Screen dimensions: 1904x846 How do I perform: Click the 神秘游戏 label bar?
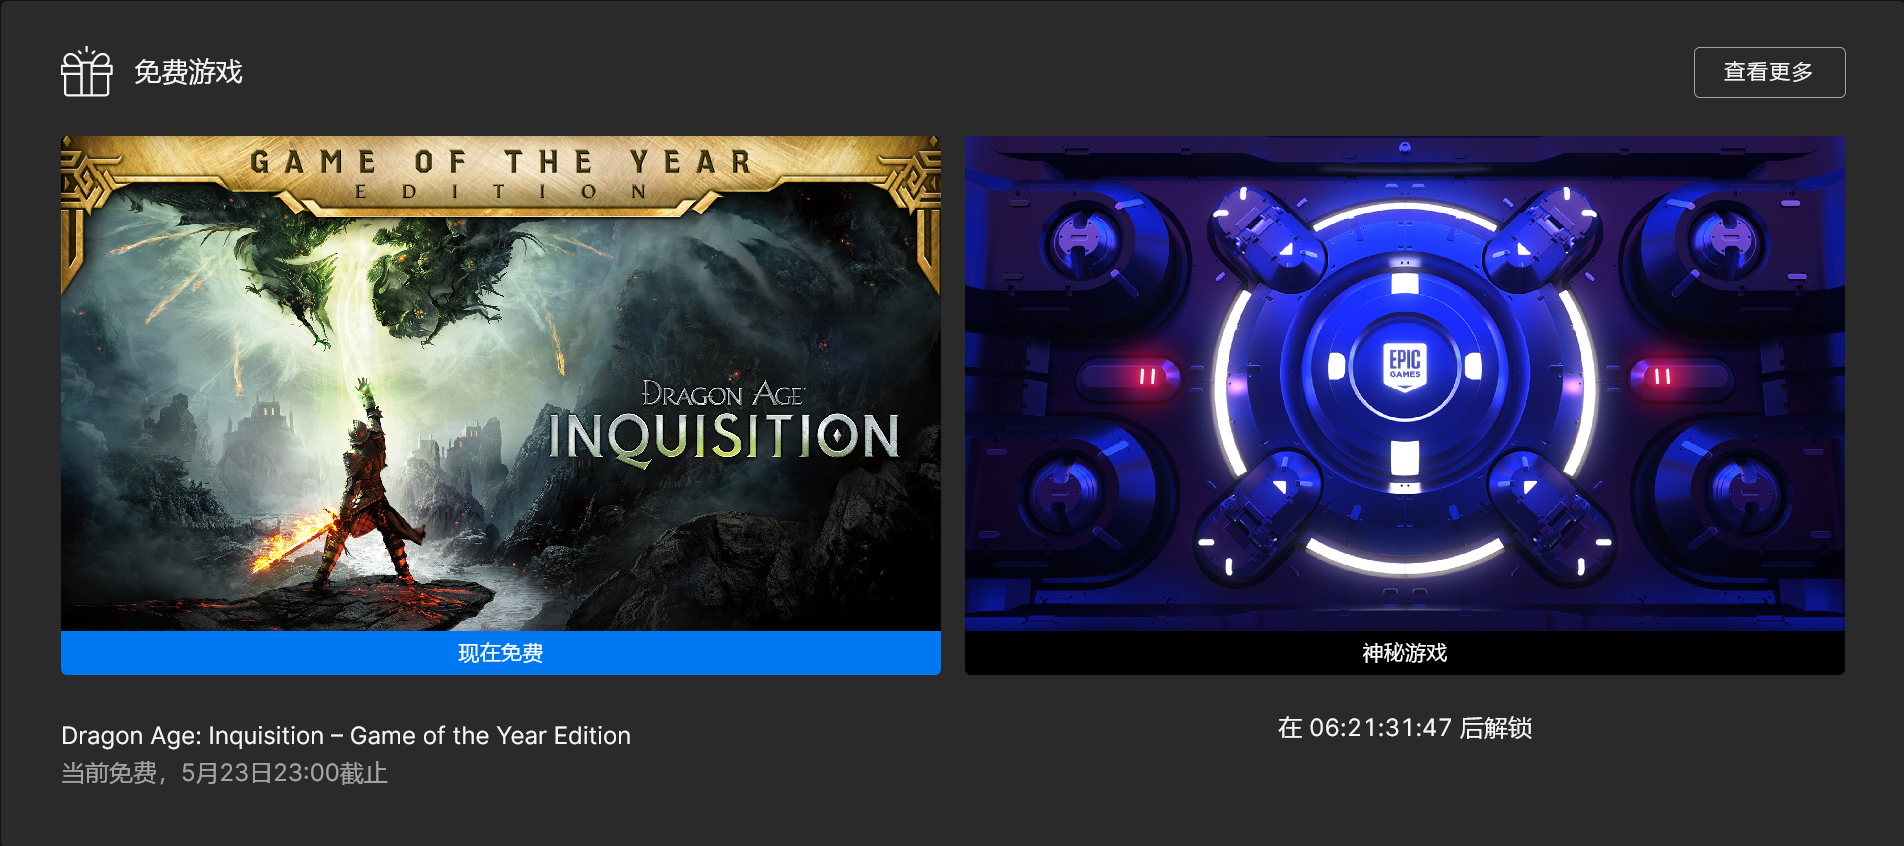1405,653
